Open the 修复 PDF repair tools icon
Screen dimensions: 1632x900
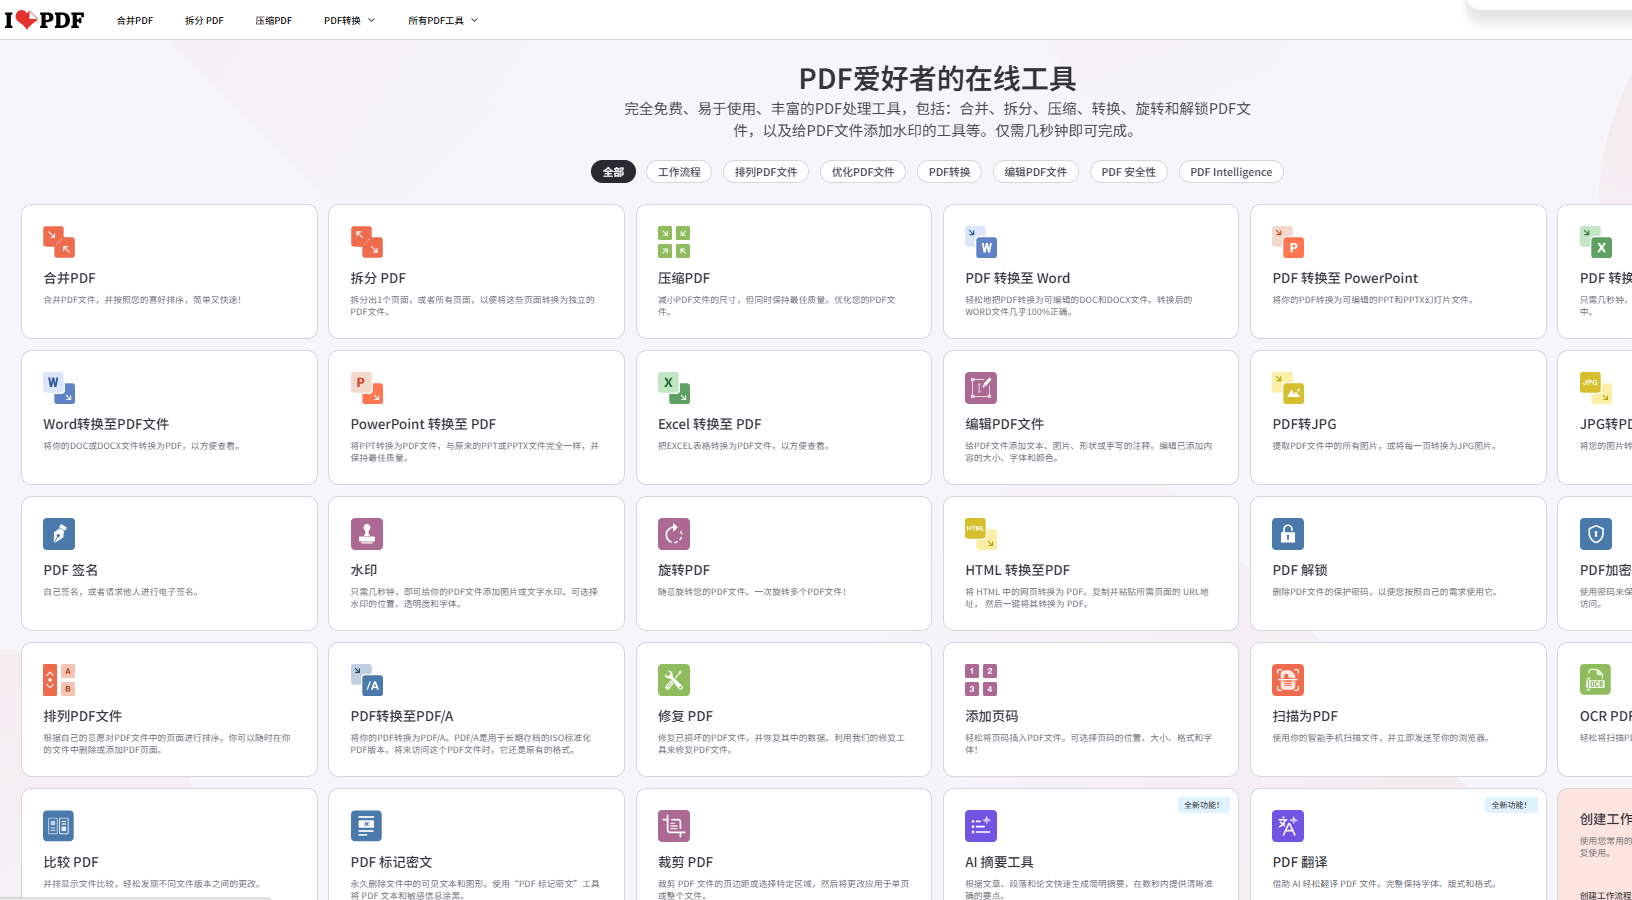click(x=674, y=680)
